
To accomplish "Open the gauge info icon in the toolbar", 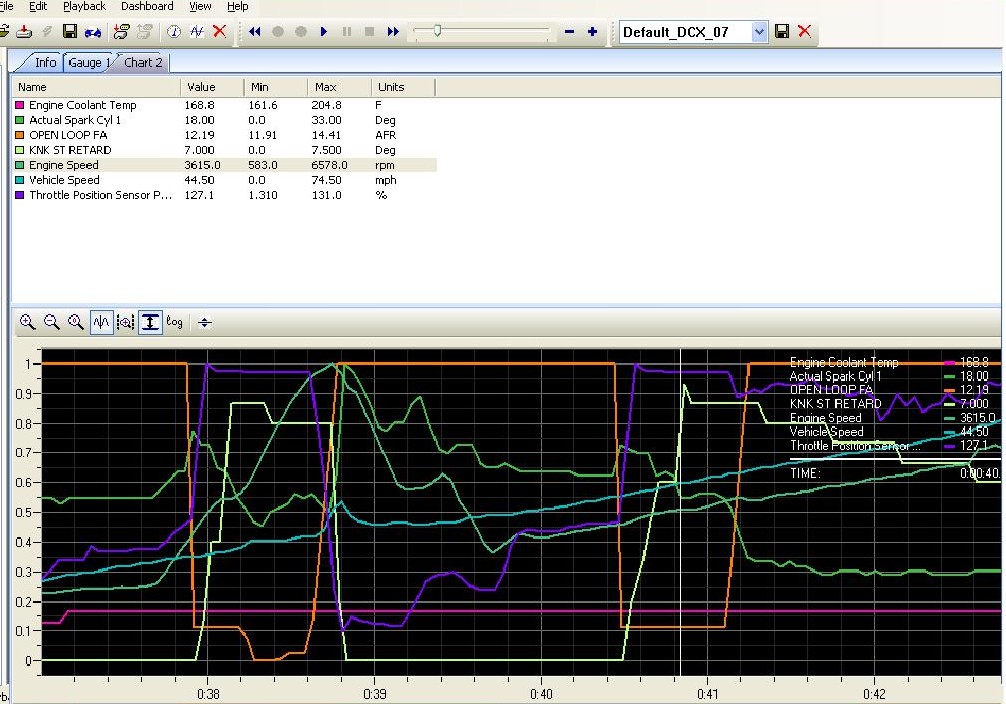I will pos(173,31).
